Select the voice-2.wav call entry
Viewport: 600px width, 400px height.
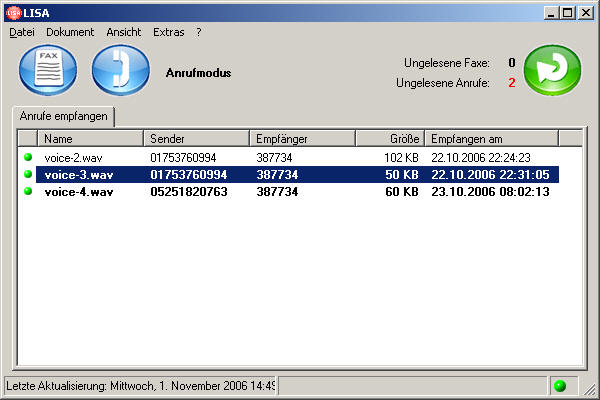pyautogui.click(x=73, y=158)
